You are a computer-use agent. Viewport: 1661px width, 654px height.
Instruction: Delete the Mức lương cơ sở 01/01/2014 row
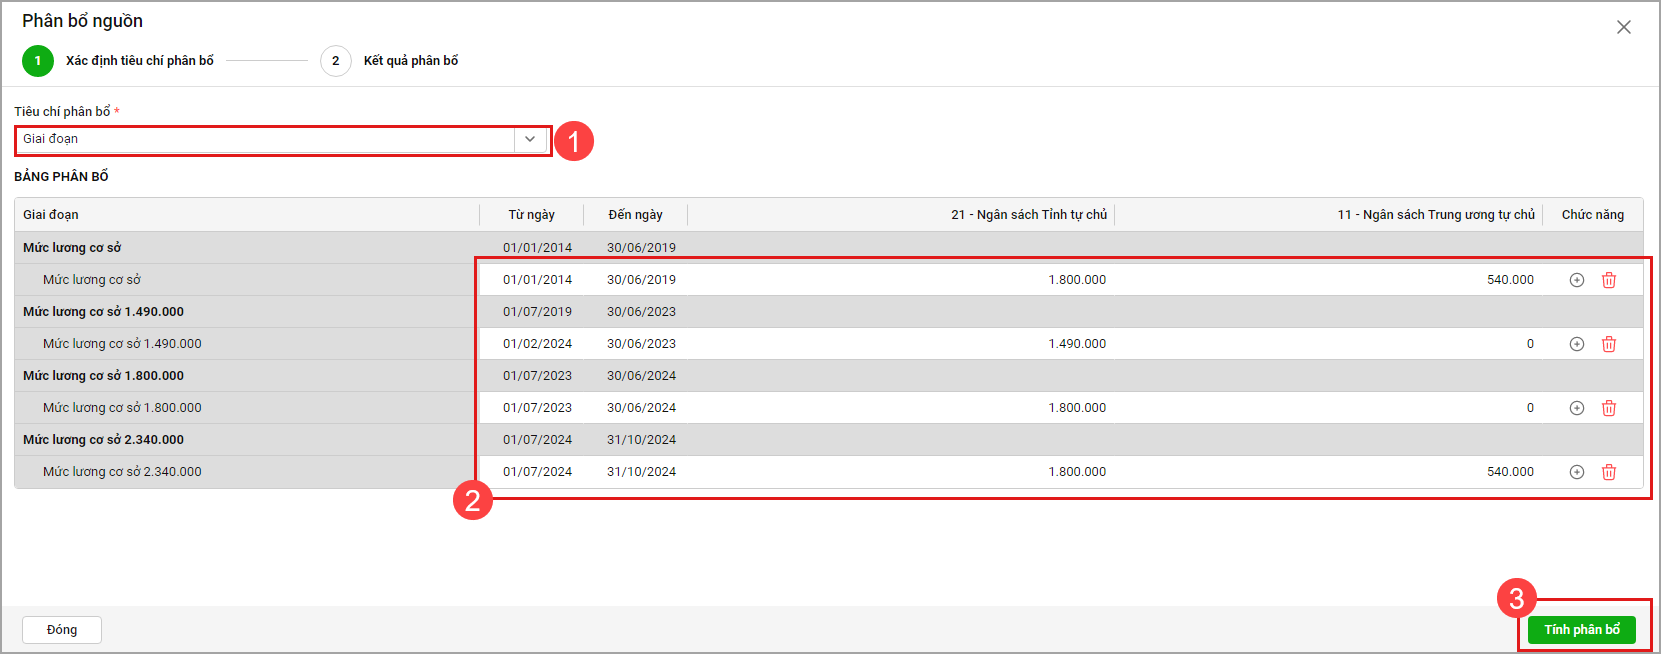1608,280
